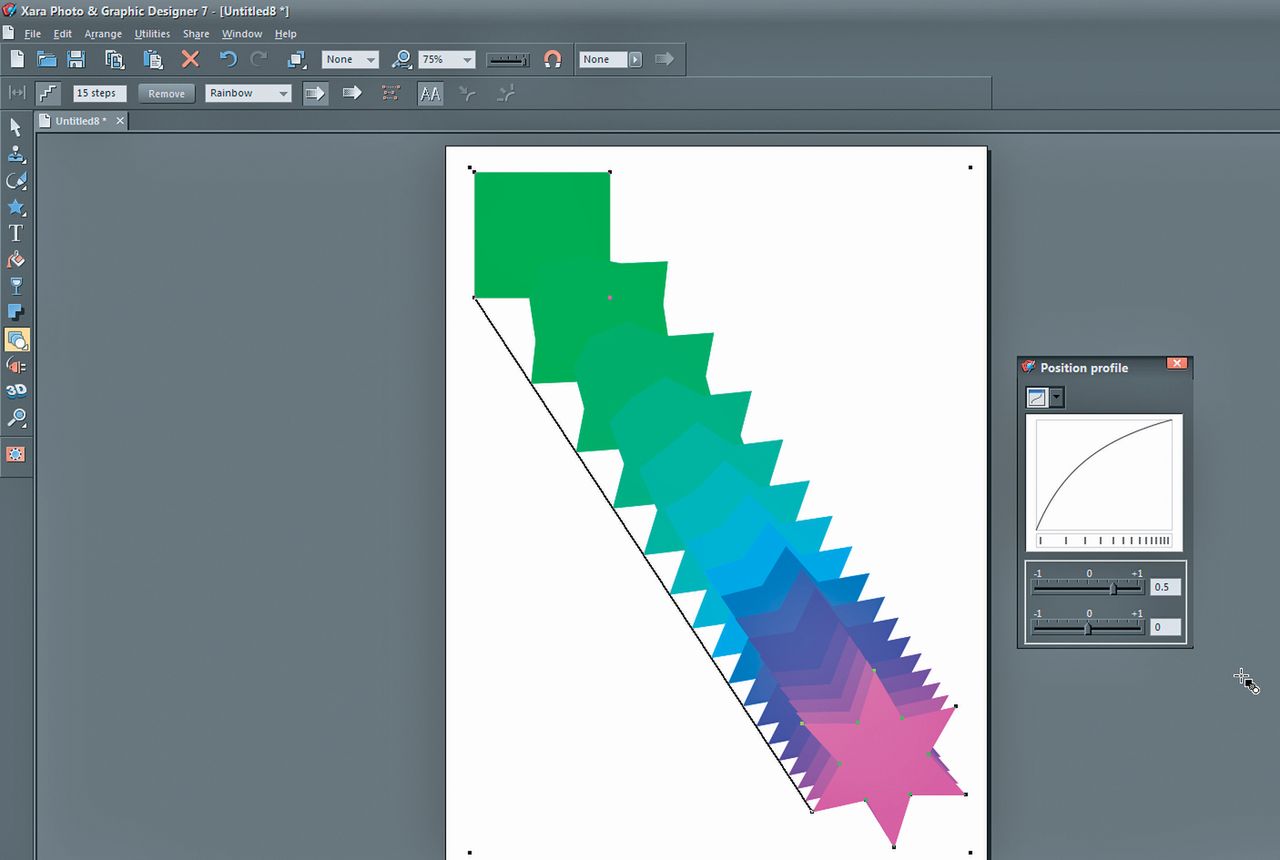Select the Selector arrow tool
Screen dimensions: 1280x860
tap(16, 128)
